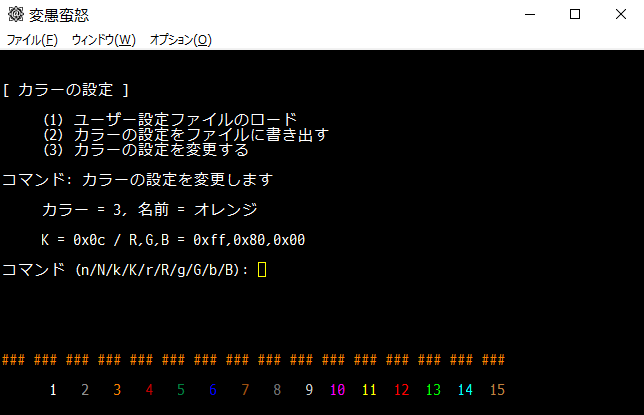This screenshot has width=644, height=415.
Task: Click option (1) ユーザー設定ファイルのロード
Action: (x=170, y=120)
